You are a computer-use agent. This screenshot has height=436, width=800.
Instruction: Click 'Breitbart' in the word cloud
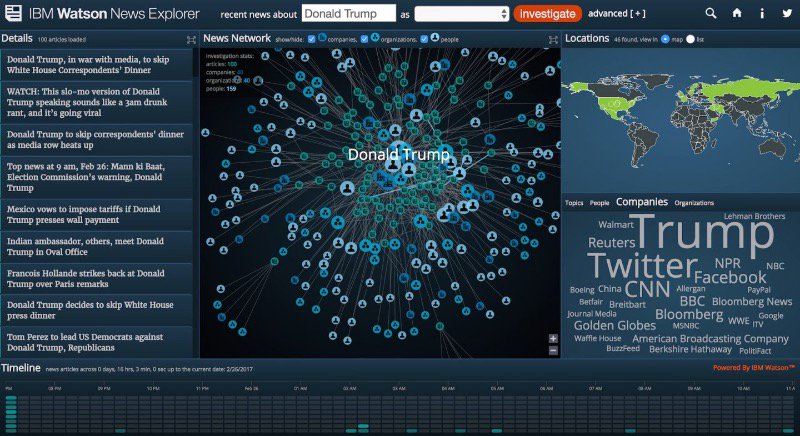tap(627, 304)
